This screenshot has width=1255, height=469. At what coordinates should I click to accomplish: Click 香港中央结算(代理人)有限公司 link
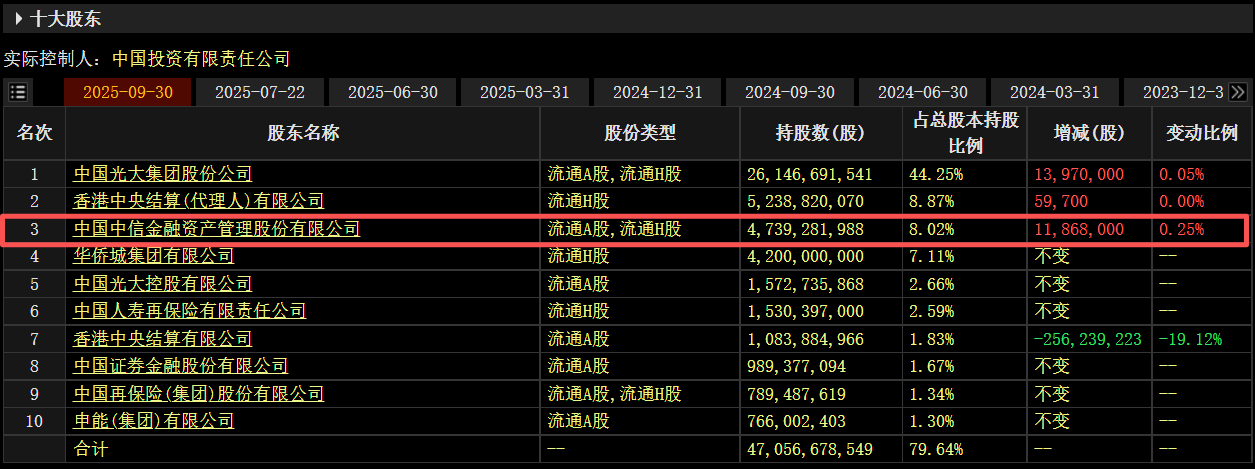click(x=199, y=201)
